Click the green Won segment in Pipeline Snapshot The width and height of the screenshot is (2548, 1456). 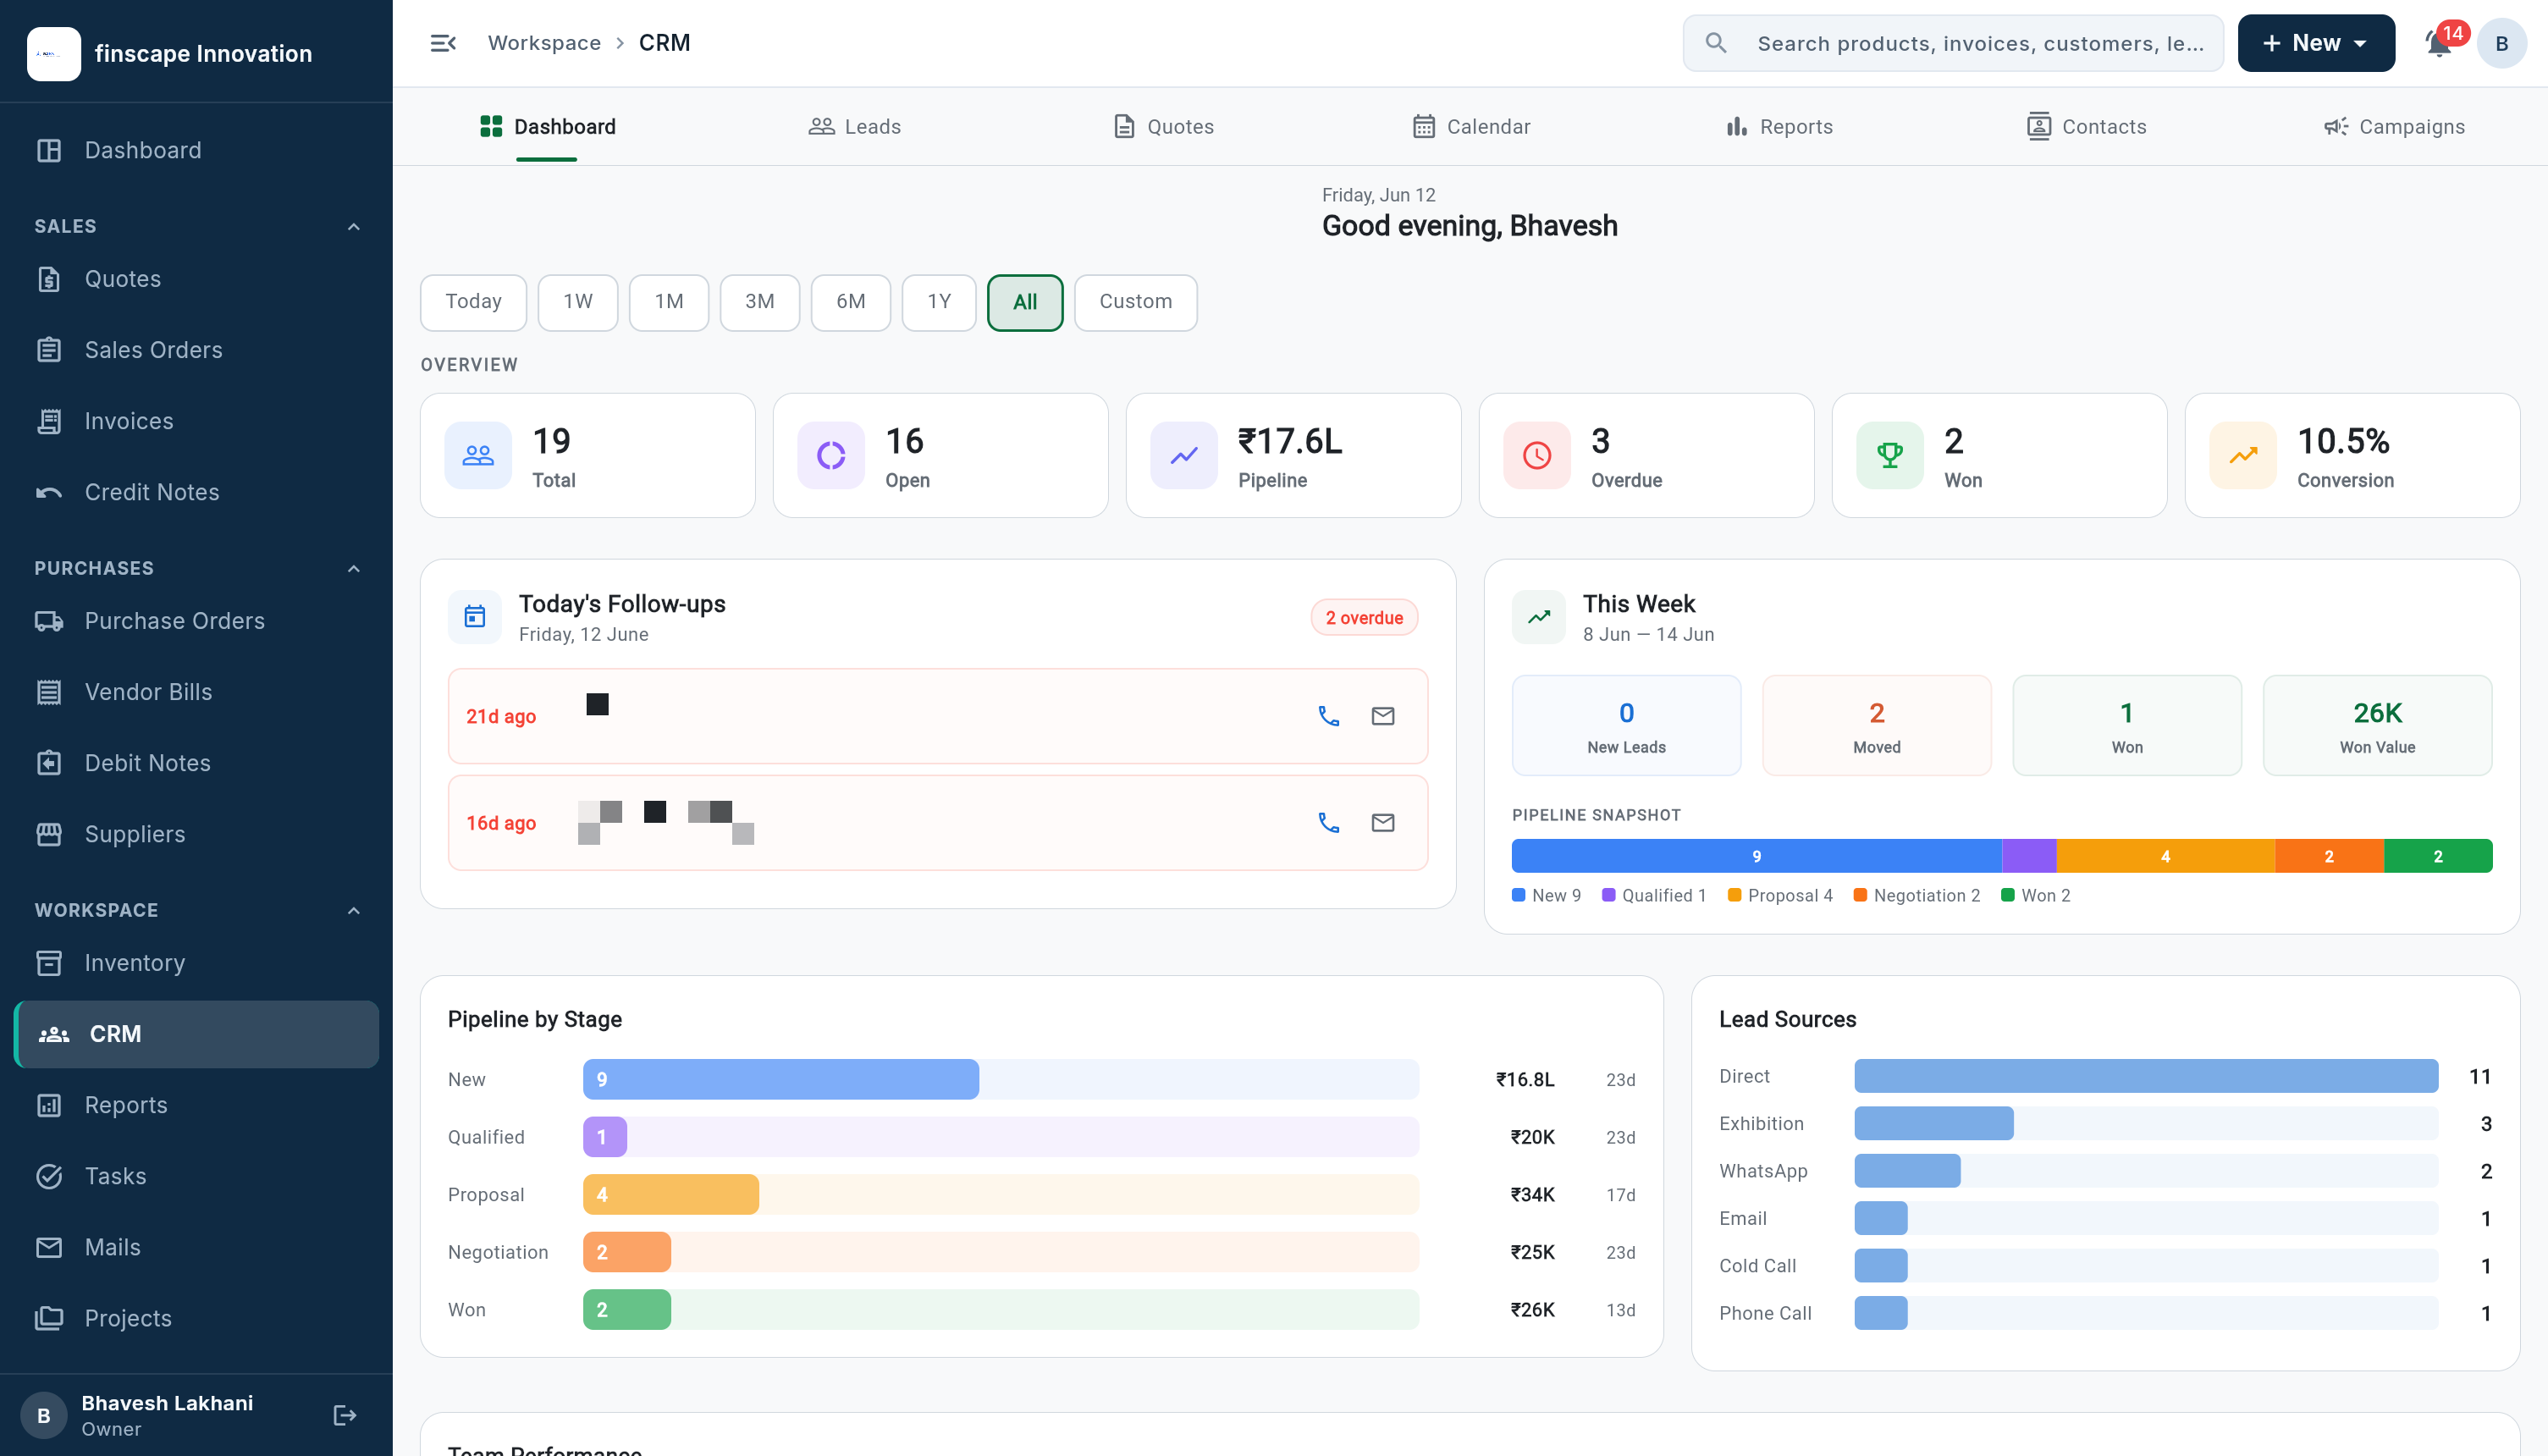point(2438,856)
